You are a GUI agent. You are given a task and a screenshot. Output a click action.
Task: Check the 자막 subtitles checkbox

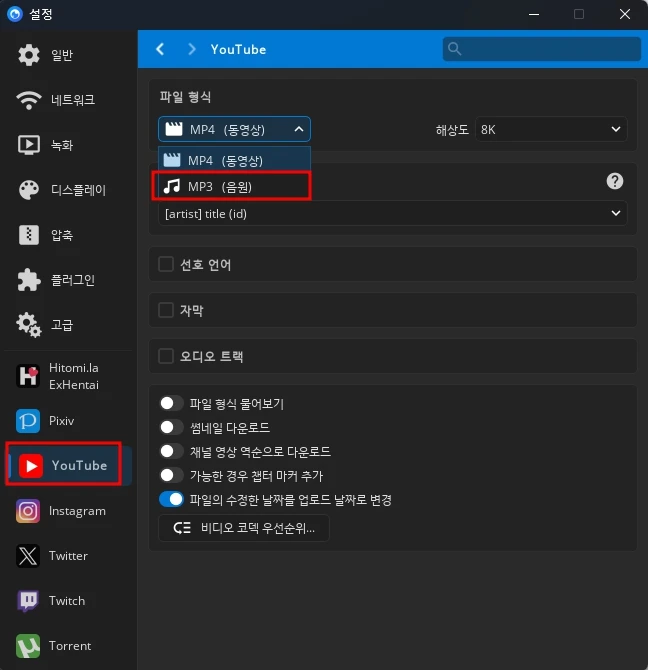pyautogui.click(x=166, y=310)
